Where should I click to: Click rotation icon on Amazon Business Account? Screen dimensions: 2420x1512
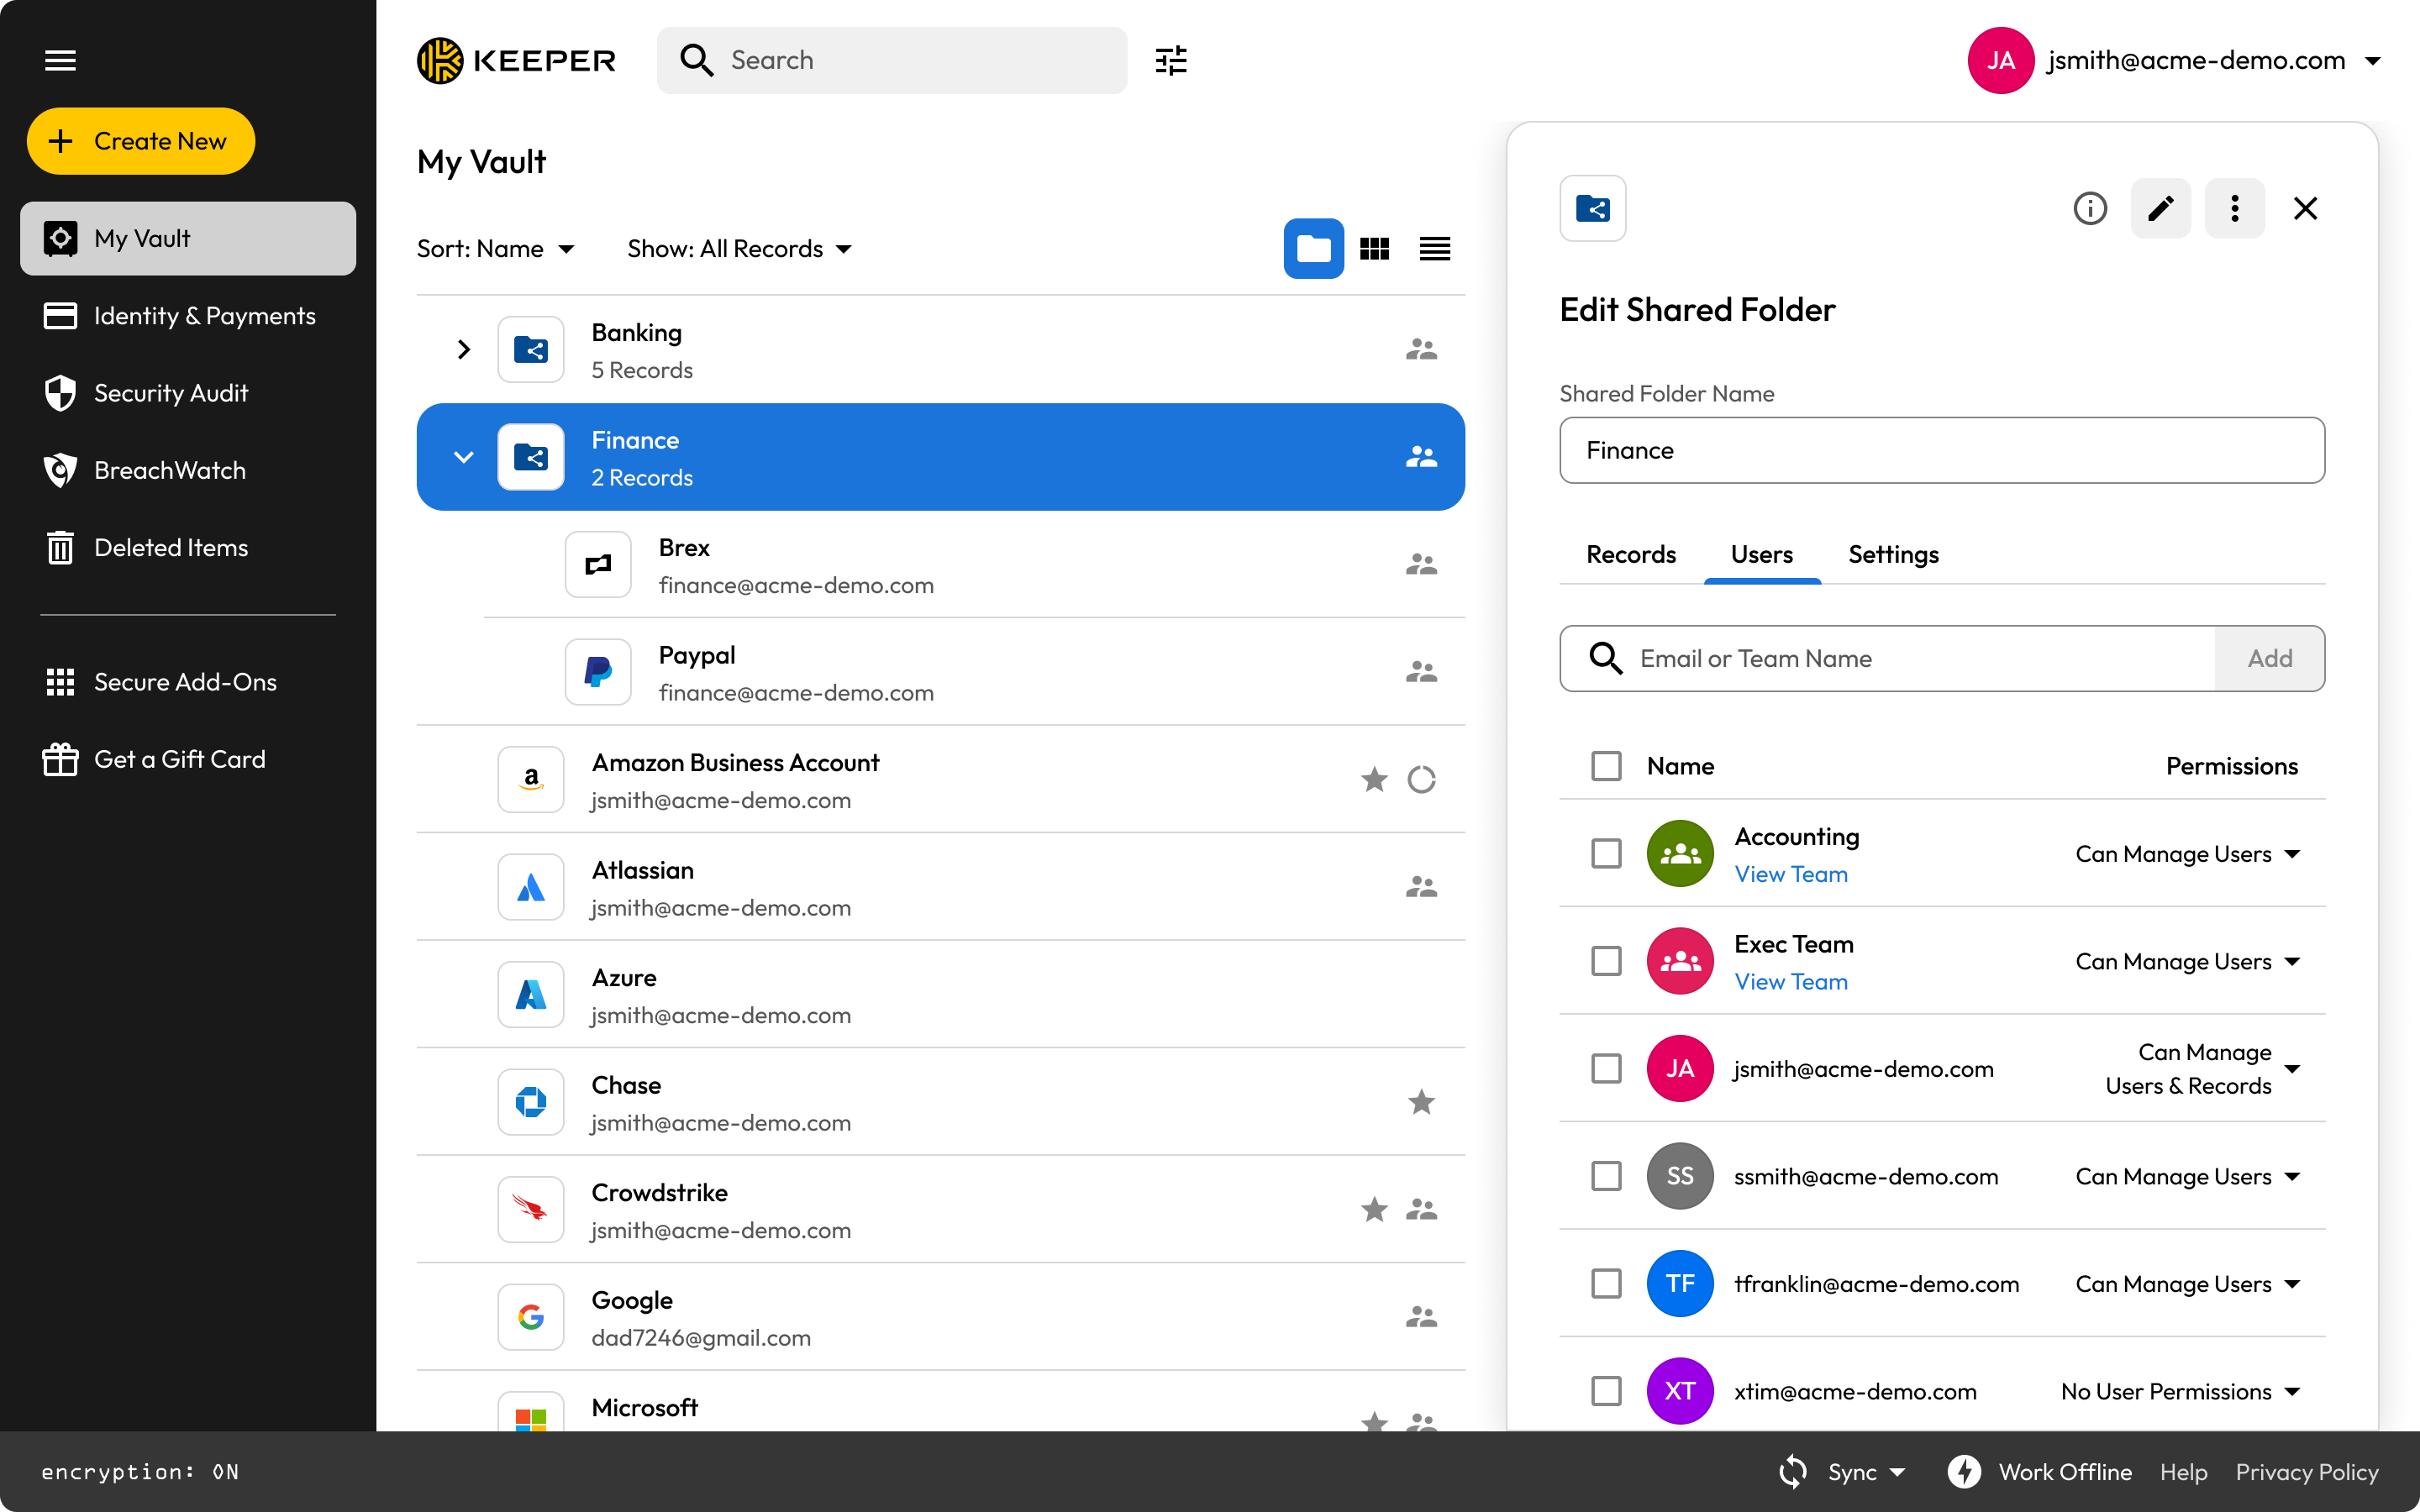pos(1421,779)
